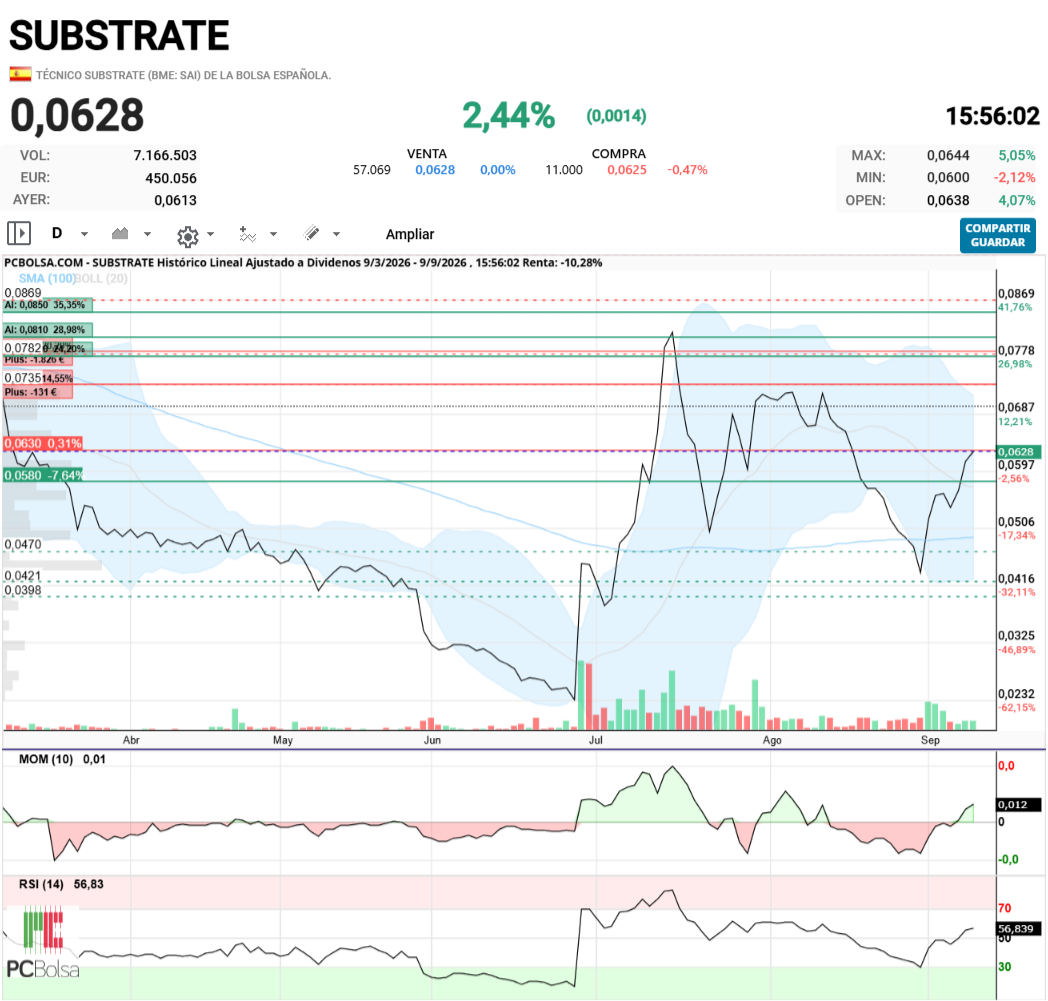Select the green 0,0580 -7,64% level tag
1048x1001 pixels.
click(x=43, y=475)
